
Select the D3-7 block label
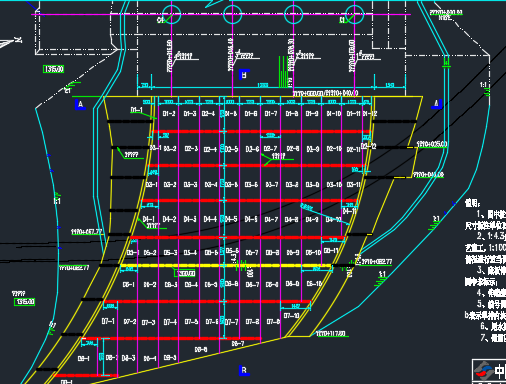coord(272,184)
